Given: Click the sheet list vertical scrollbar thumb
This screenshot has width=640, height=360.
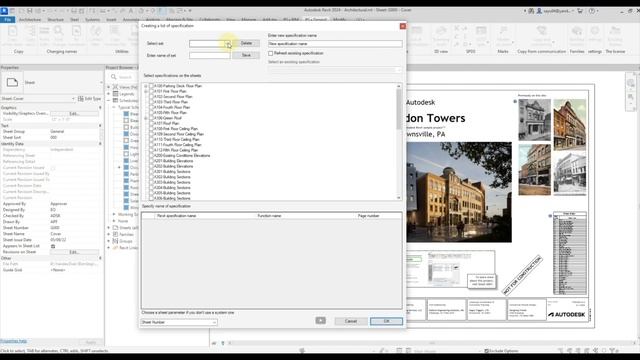Looking at the screenshot, I should pos(399,109).
